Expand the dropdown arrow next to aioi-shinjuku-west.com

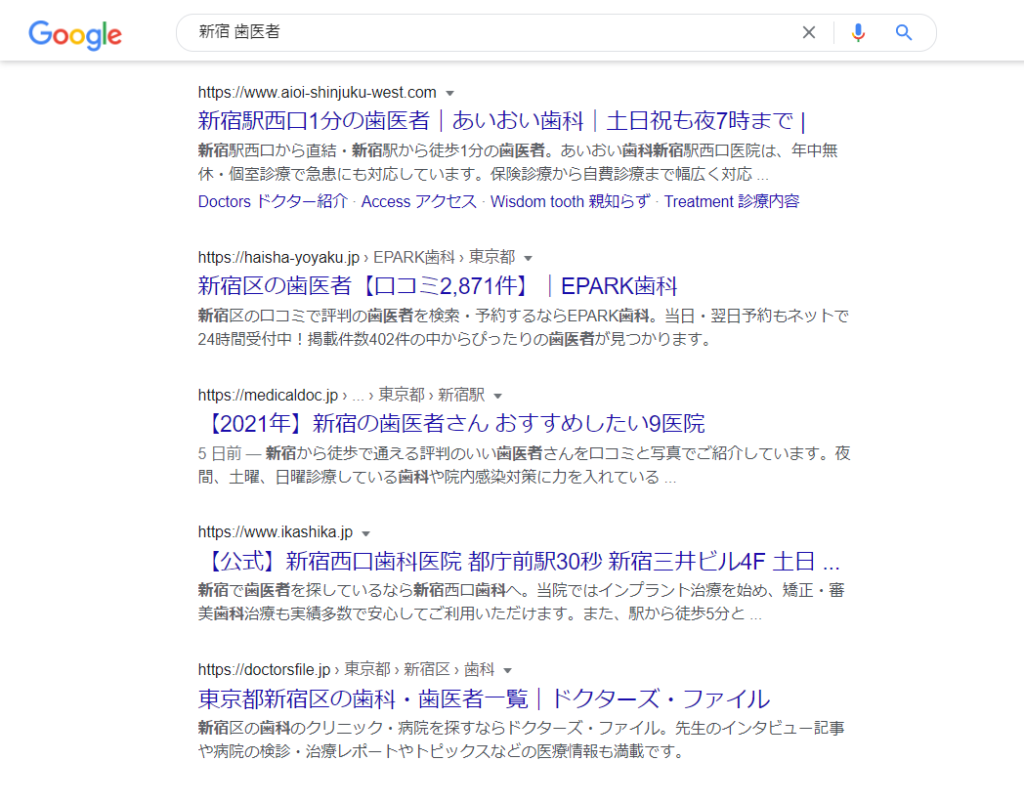click(449, 93)
